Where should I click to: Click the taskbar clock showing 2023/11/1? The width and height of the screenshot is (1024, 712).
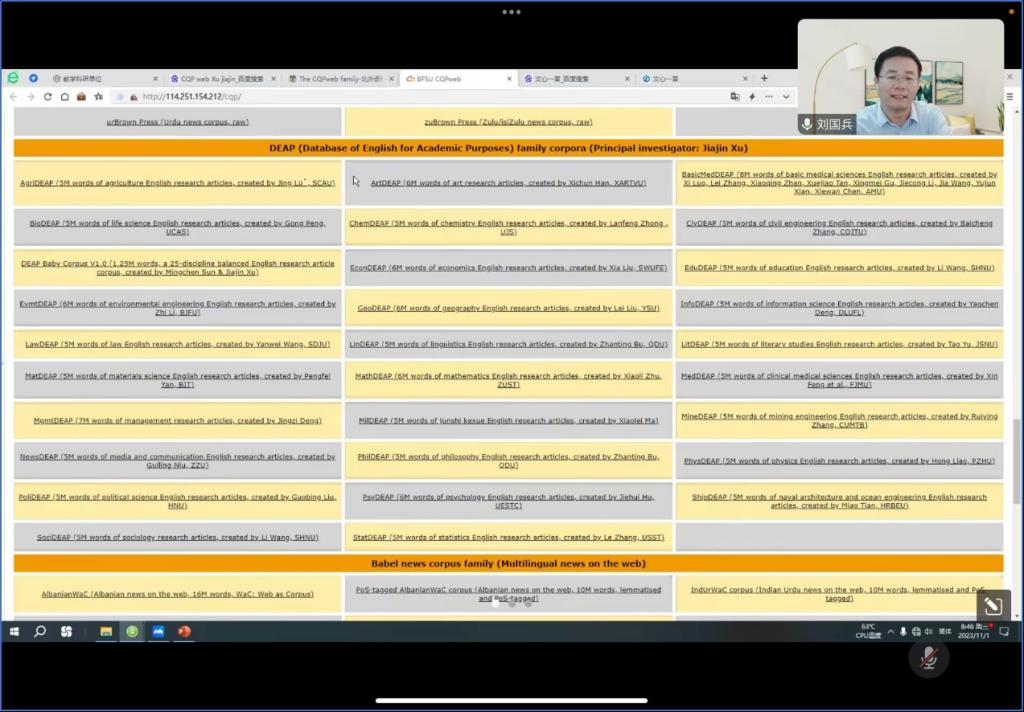pos(974,632)
